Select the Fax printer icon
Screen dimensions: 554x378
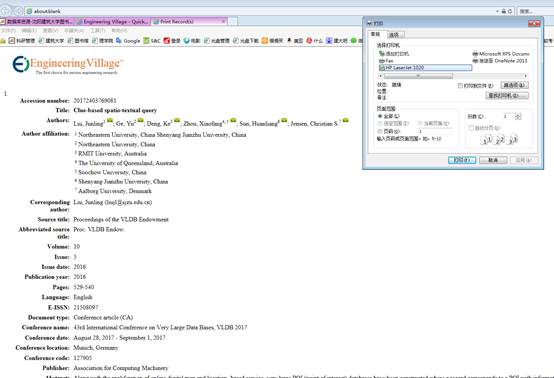pos(382,61)
